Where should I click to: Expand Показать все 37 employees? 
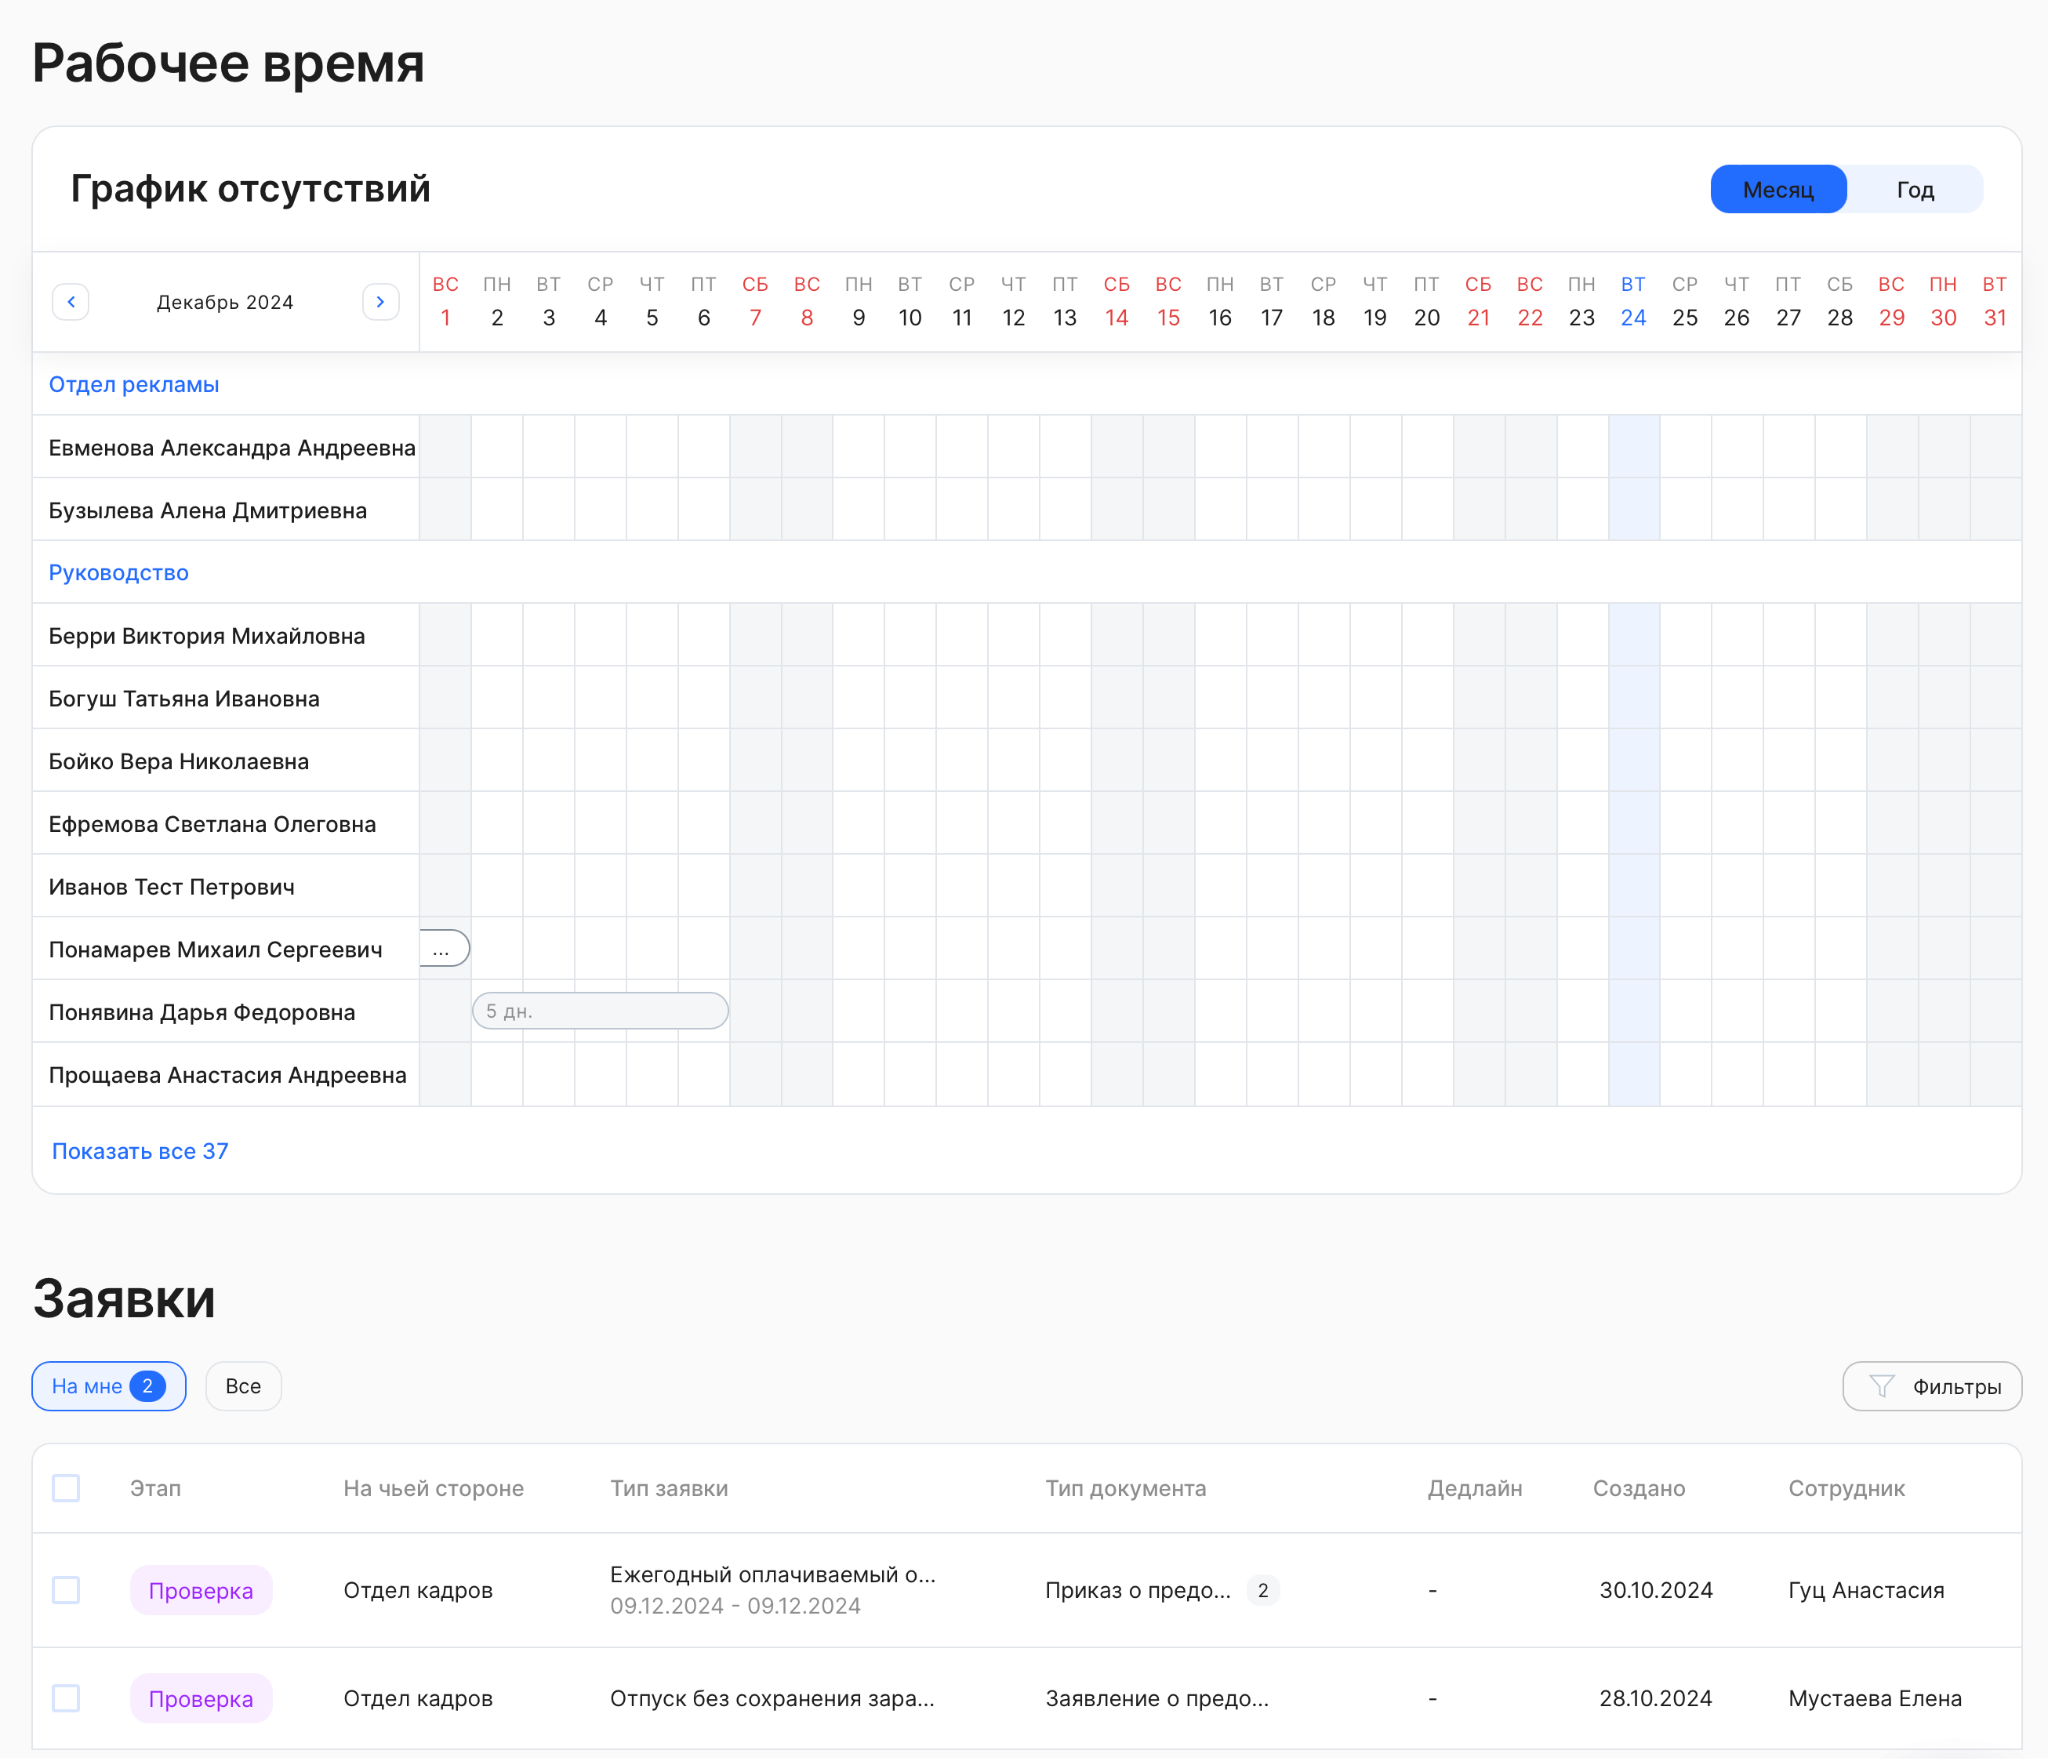(140, 1151)
